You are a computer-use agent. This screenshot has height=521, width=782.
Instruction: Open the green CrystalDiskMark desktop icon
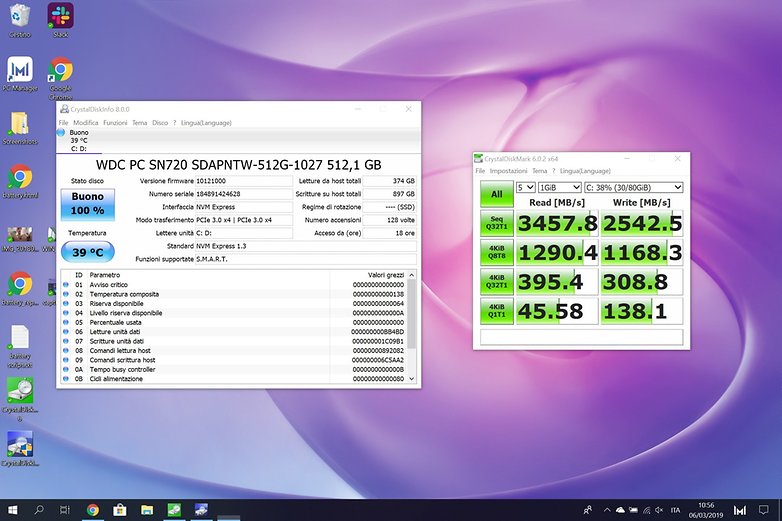click(x=20, y=399)
